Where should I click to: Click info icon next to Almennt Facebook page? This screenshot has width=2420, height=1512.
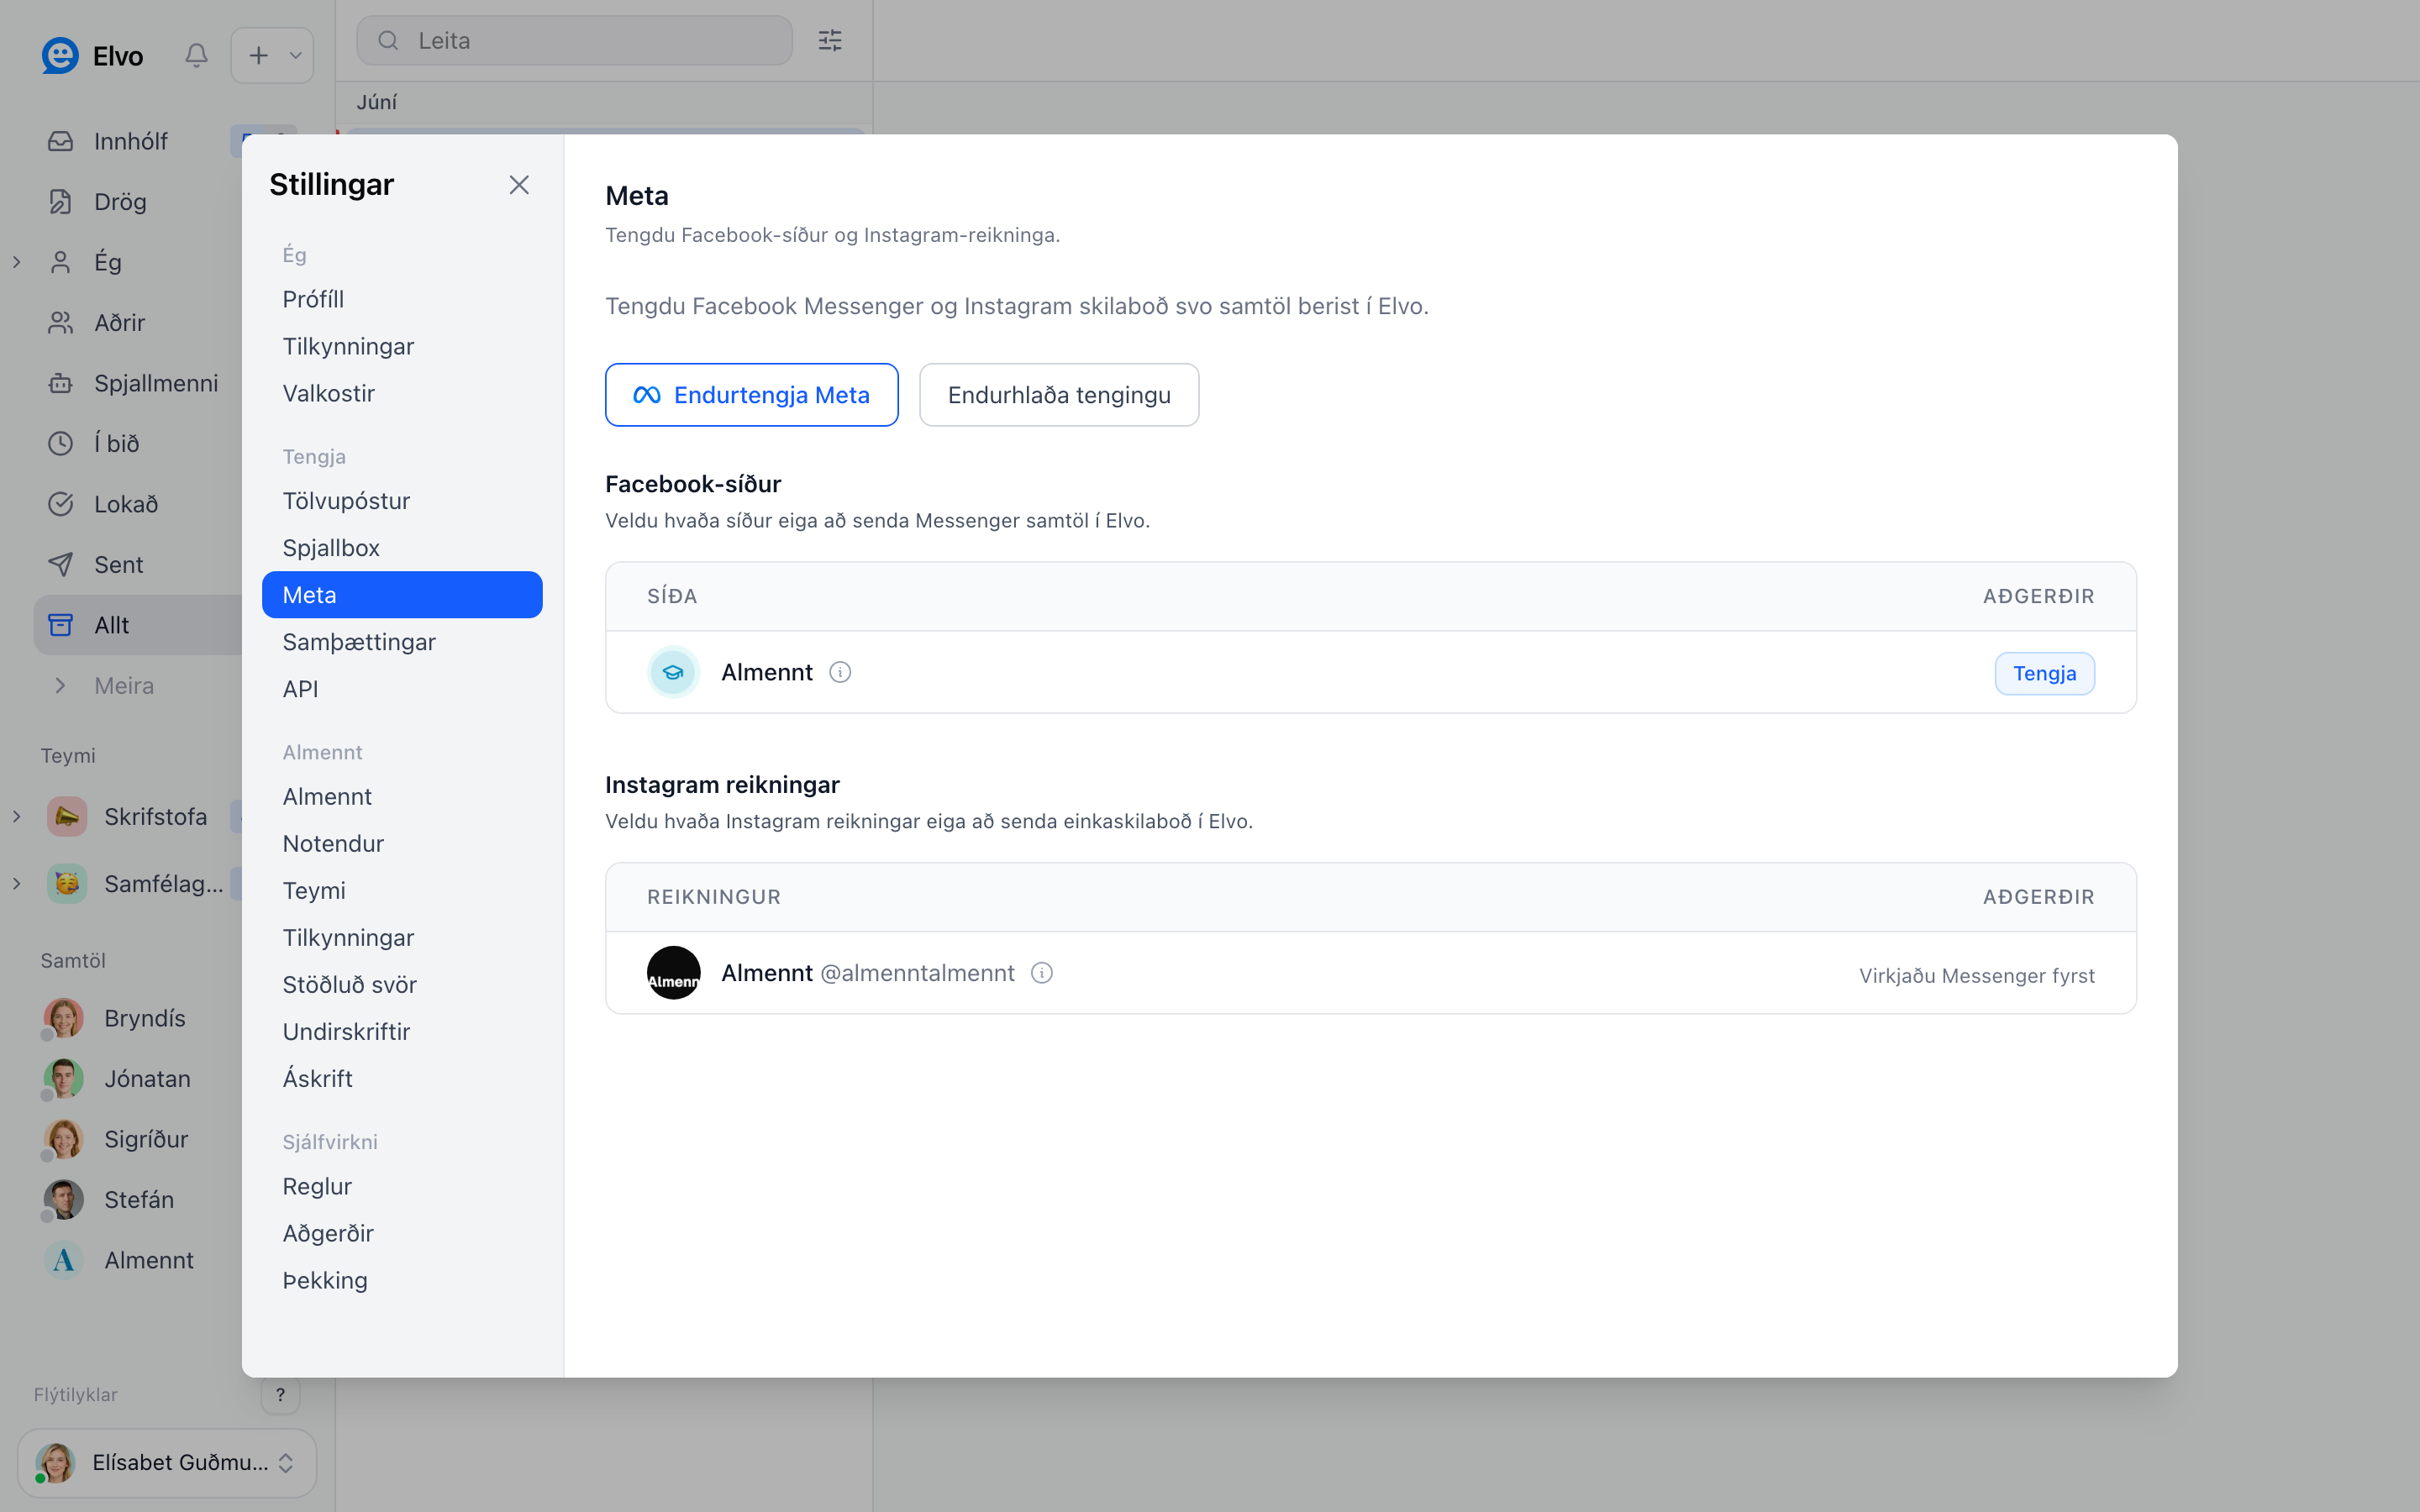click(840, 672)
